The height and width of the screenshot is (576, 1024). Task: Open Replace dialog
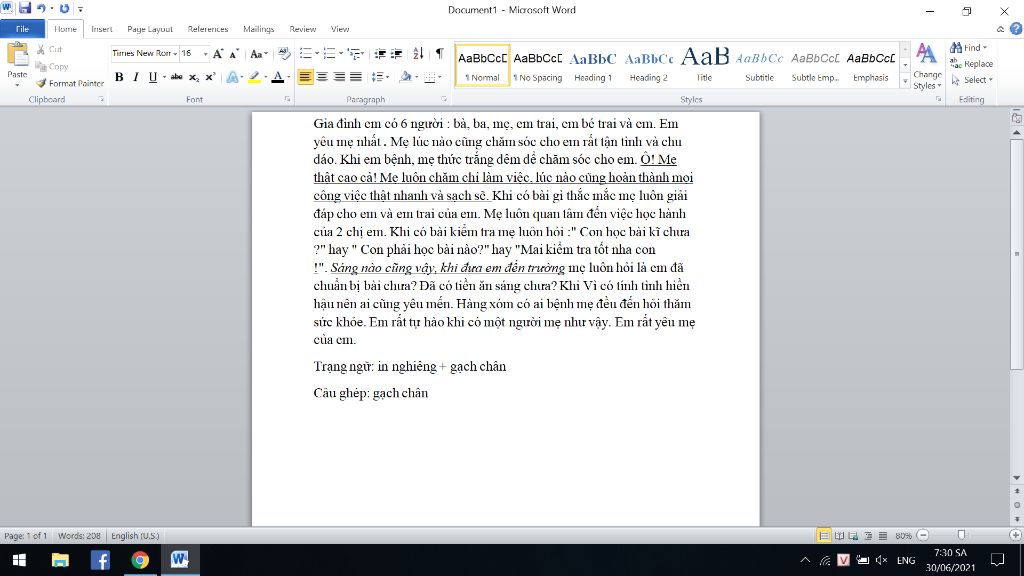pos(971,64)
